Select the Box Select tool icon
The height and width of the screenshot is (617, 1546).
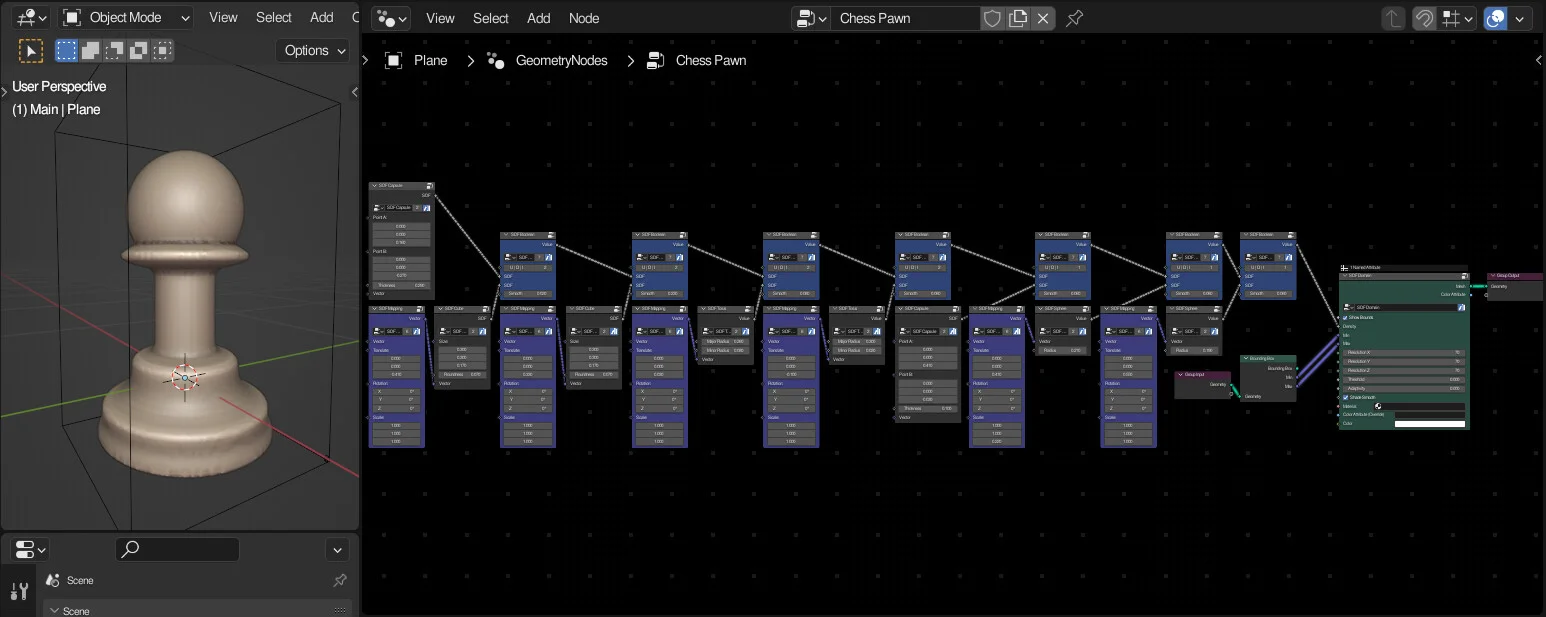tap(66, 50)
